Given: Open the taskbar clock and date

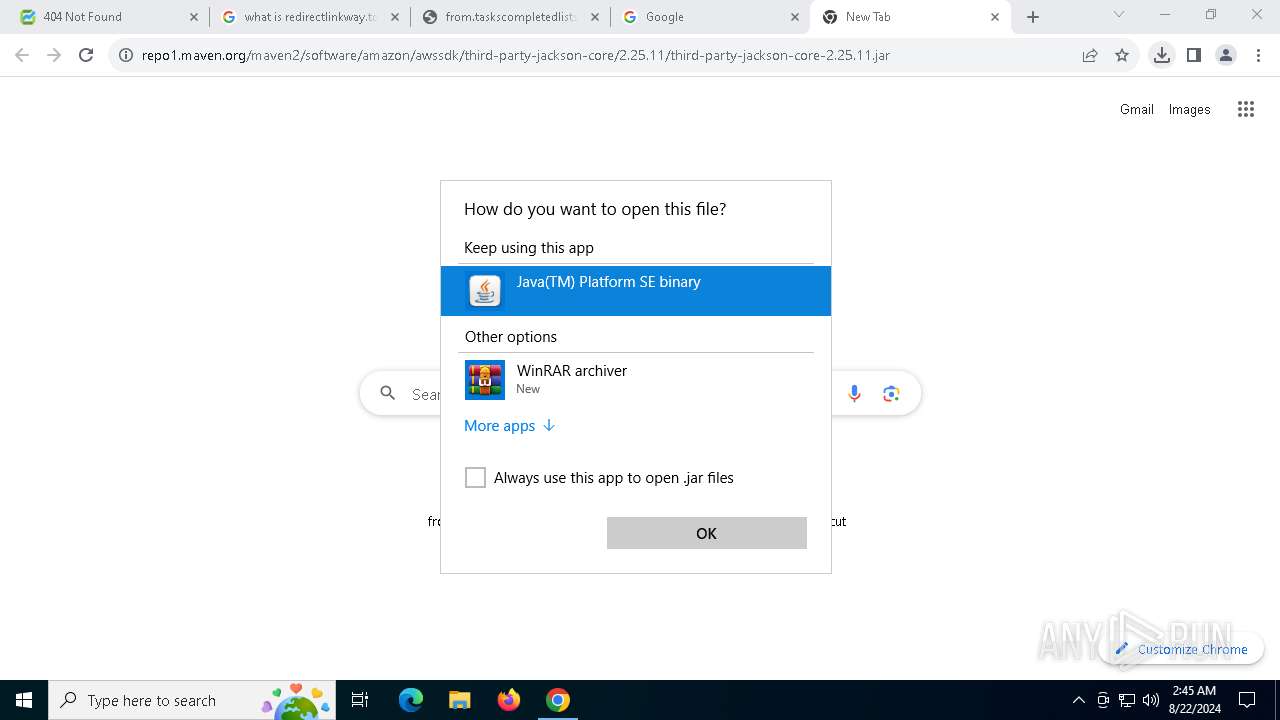Looking at the screenshot, I should 1195,700.
